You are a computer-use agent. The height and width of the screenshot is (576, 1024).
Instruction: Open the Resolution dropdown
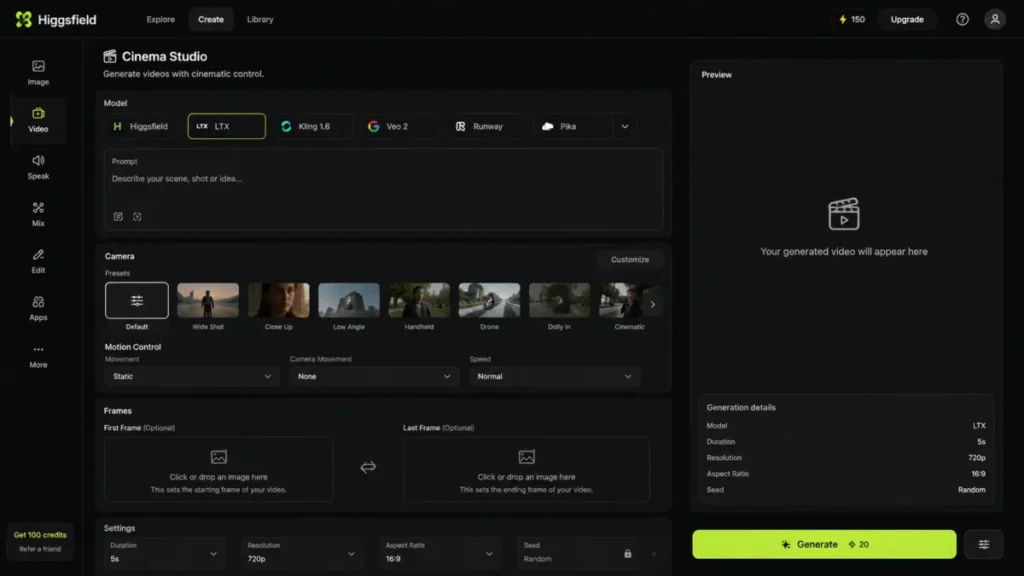[302, 553]
